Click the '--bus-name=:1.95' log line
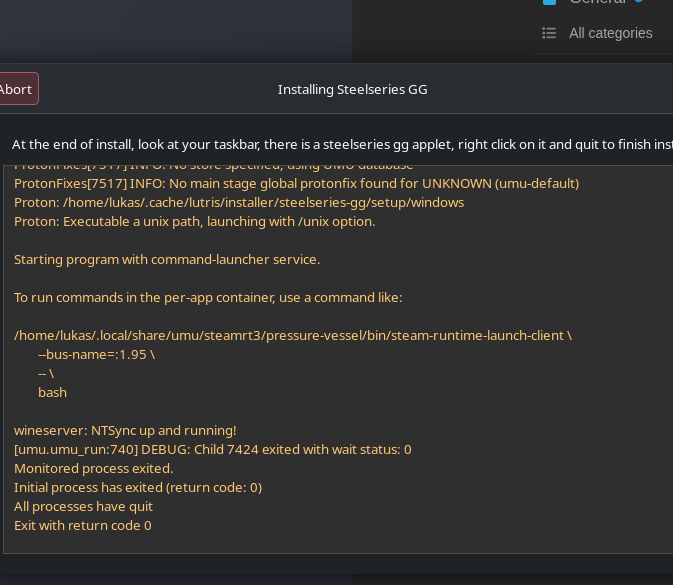Image resolution: width=673 pixels, height=585 pixels. (x=97, y=355)
